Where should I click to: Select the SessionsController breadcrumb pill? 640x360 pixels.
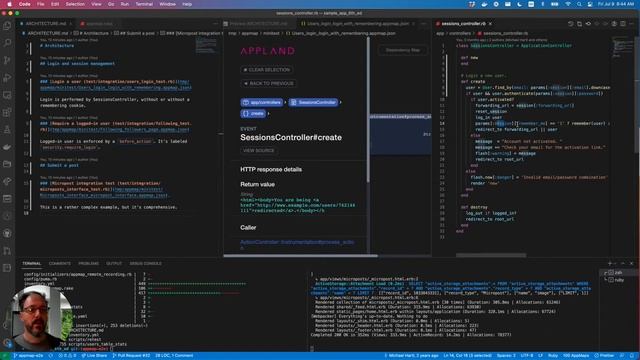click(x=313, y=102)
